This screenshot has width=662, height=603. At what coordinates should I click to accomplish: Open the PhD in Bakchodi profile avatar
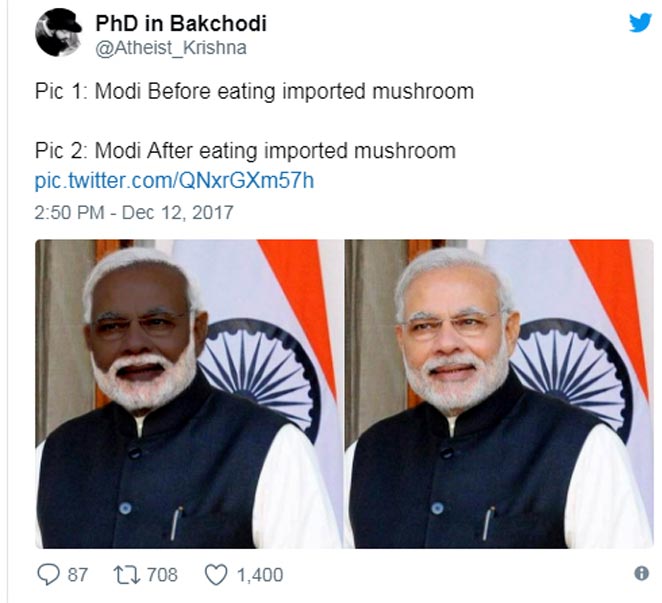pyautogui.click(x=58, y=32)
